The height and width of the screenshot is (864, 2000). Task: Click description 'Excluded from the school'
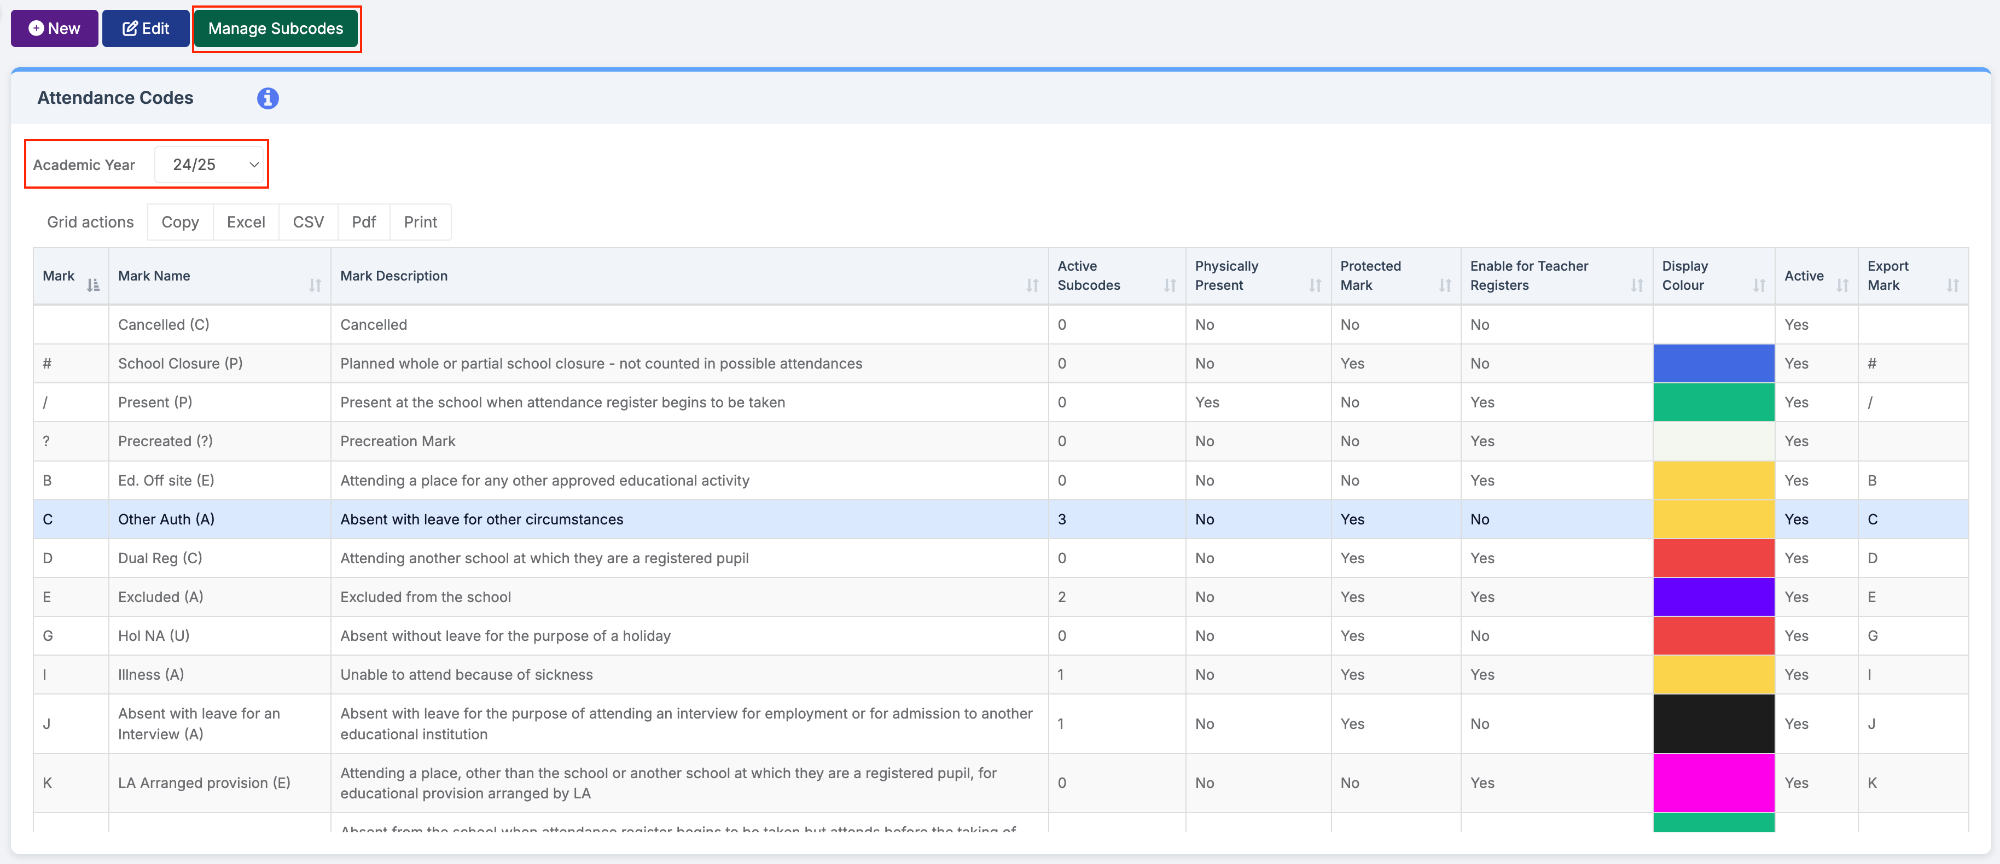click(x=425, y=597)
